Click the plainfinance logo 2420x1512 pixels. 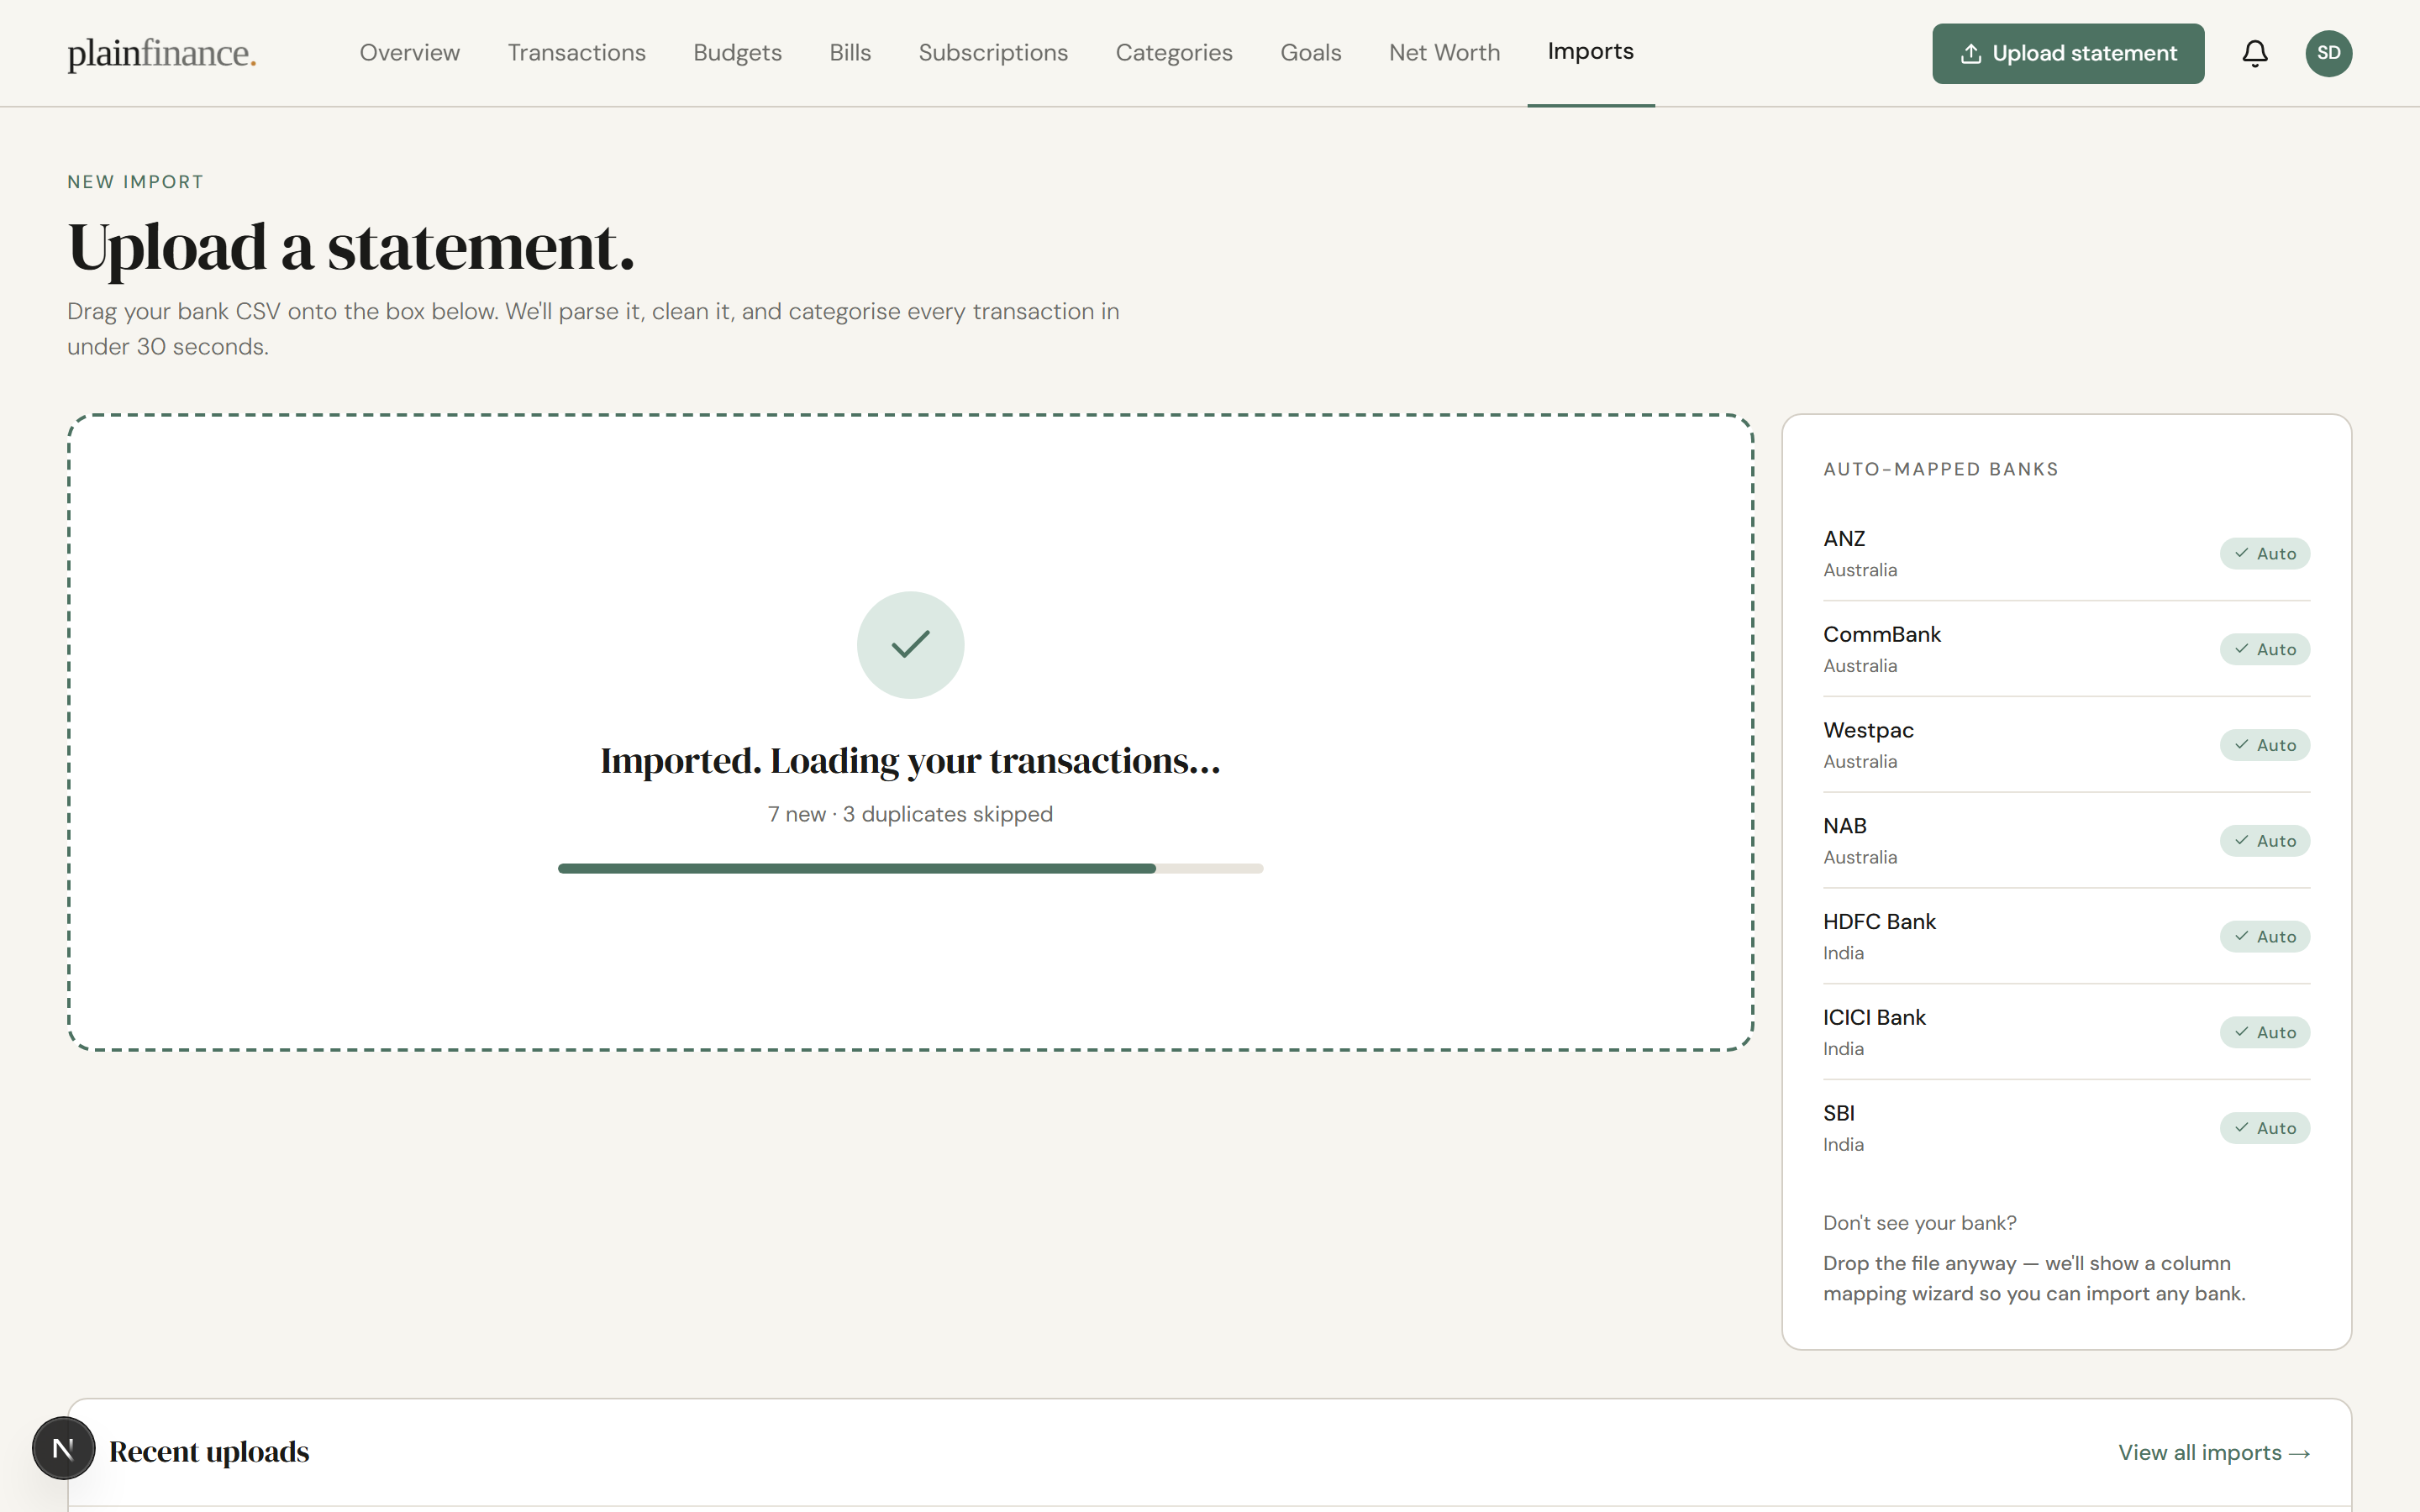[162, 53]
